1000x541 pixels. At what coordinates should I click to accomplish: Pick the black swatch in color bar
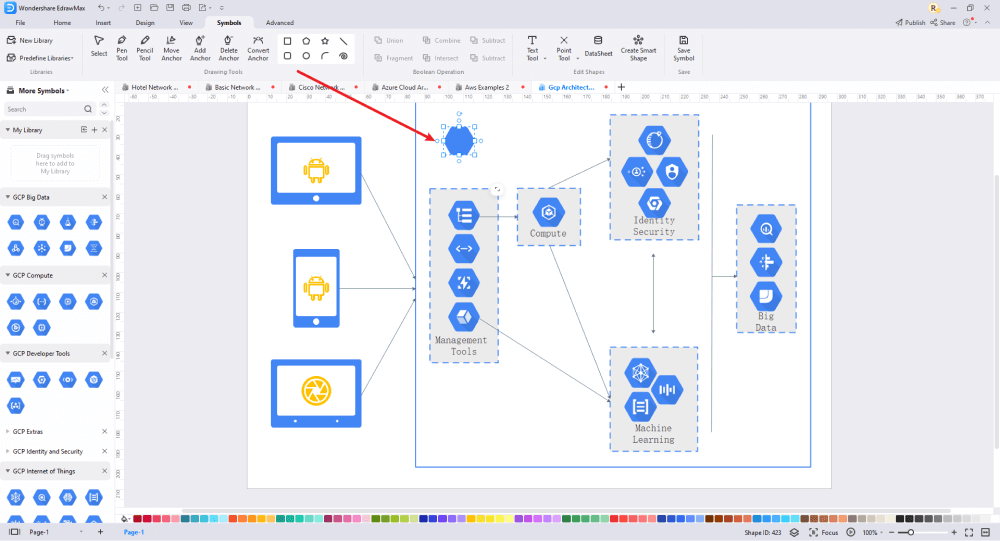(899, 519)
